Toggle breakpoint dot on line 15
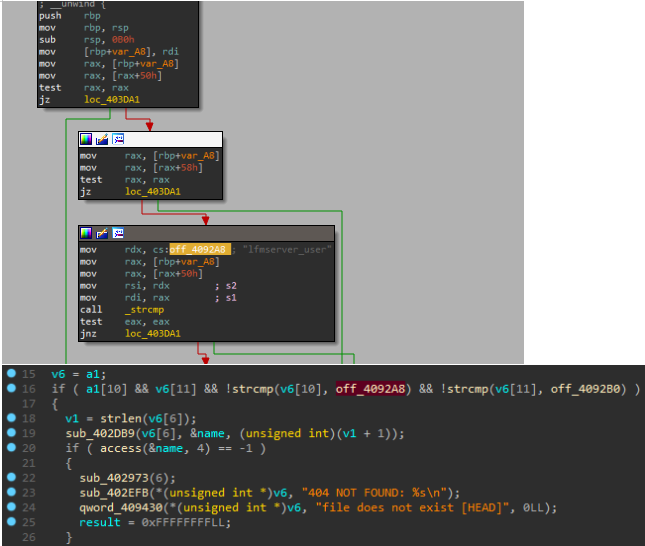 (x=11, y=373)
